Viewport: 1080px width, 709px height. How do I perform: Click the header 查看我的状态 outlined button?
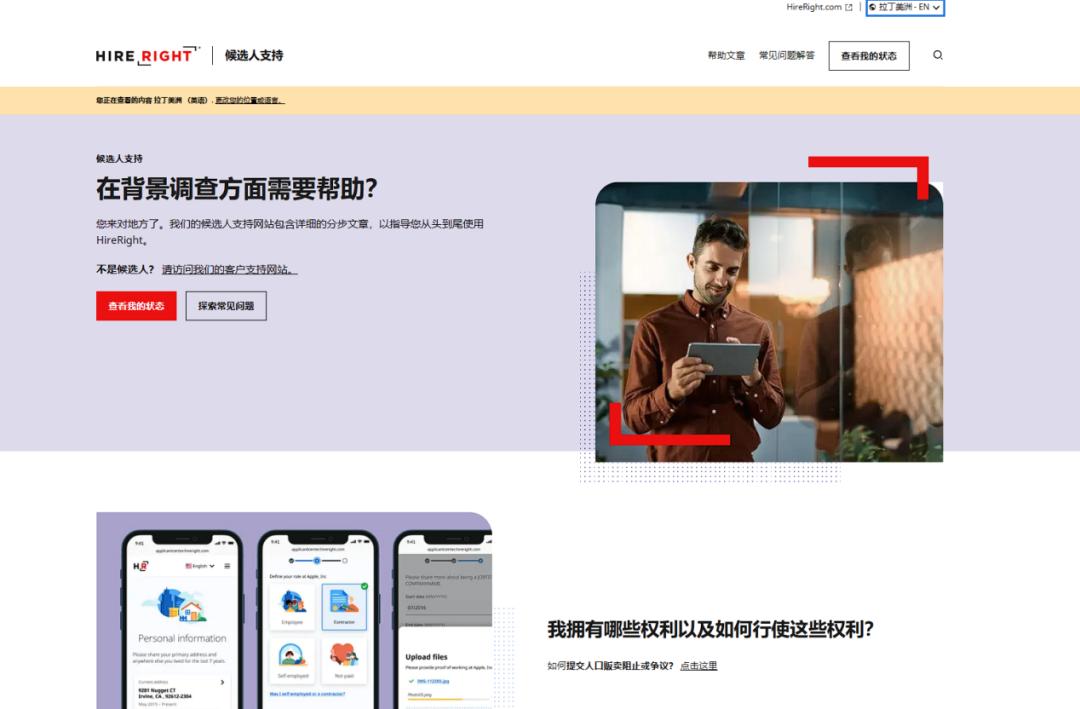point(868,56)
